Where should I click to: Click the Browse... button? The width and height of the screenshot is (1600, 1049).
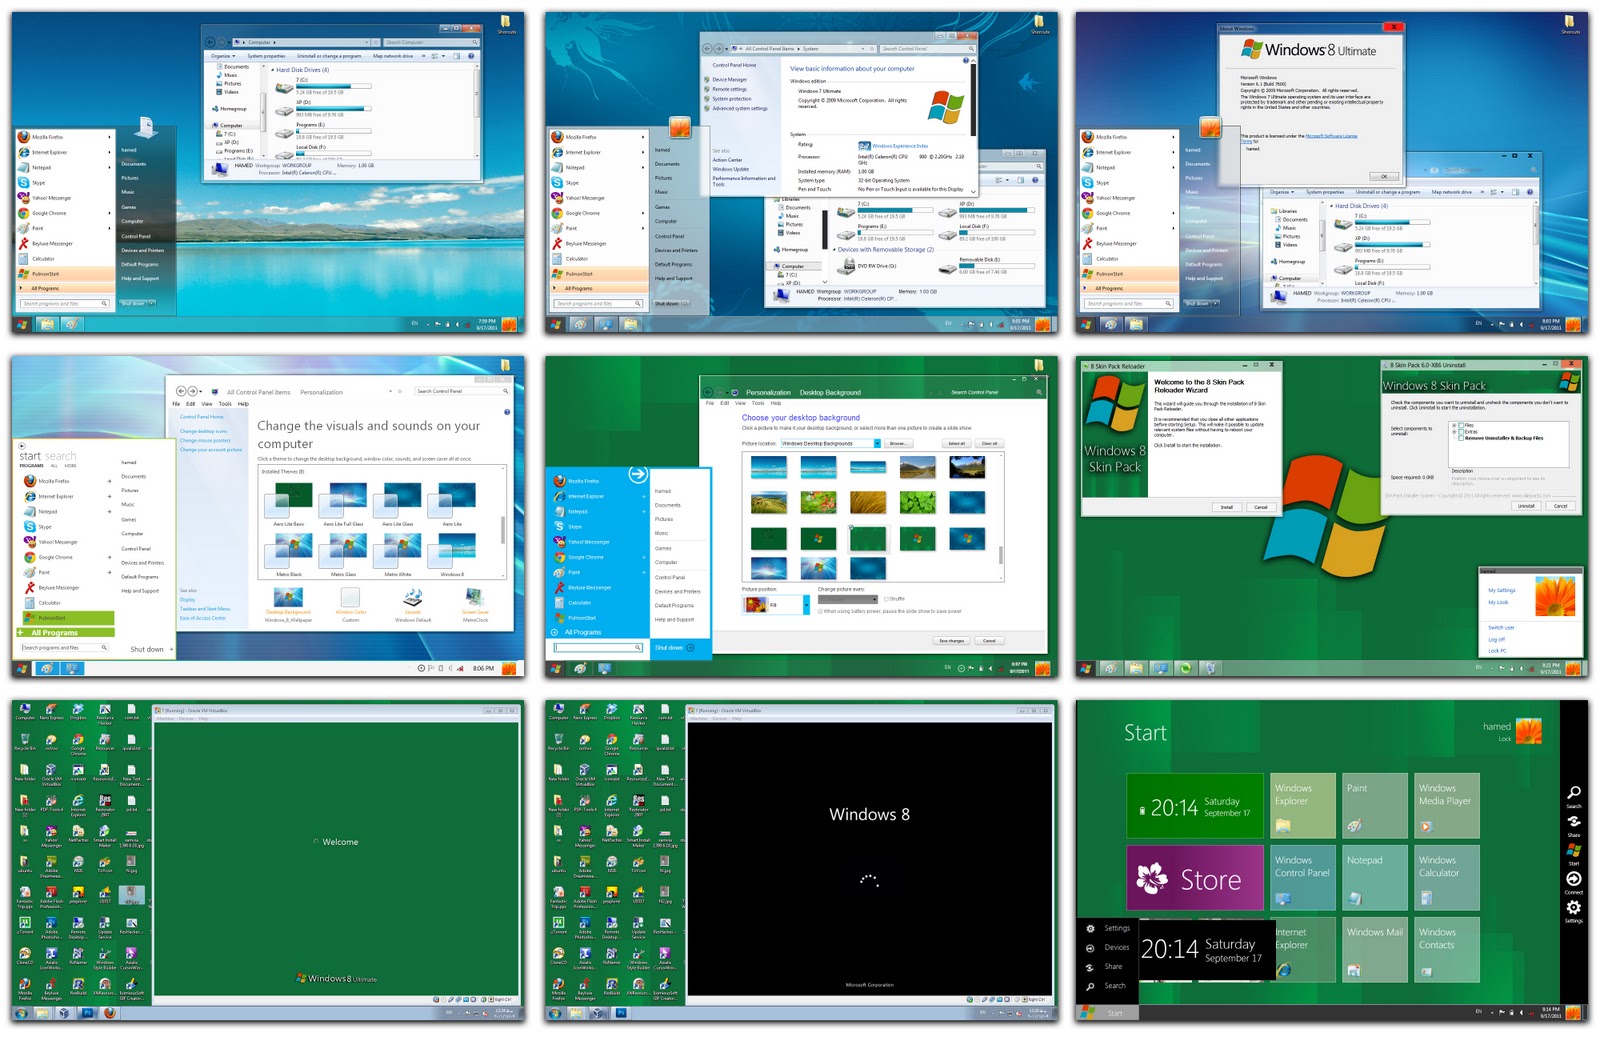click(897, 443)
